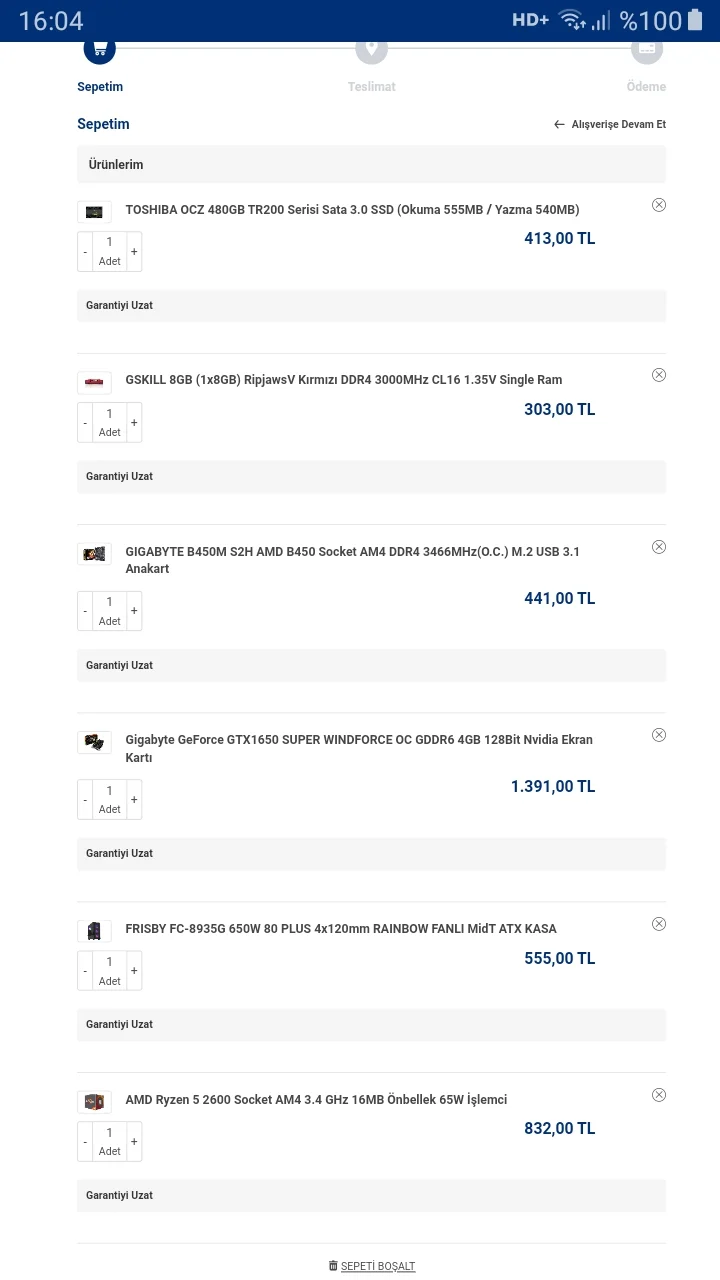Remove the GIGABYTE B450M anakart from cart
Image resolution: width=720 pixels, height=1280 pixels.
(x=659, y=547)
